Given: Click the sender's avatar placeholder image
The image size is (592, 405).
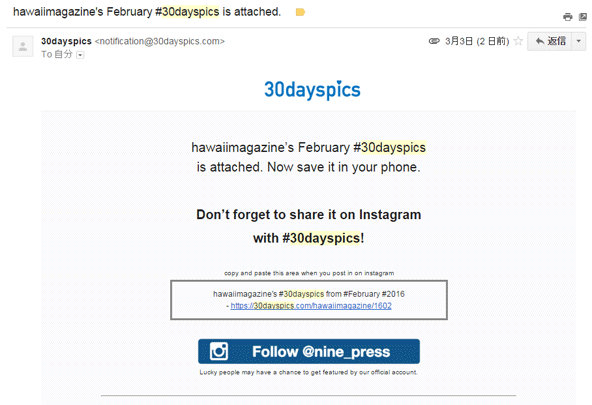Looking at the screenshot, I should (x=23, y=46).
